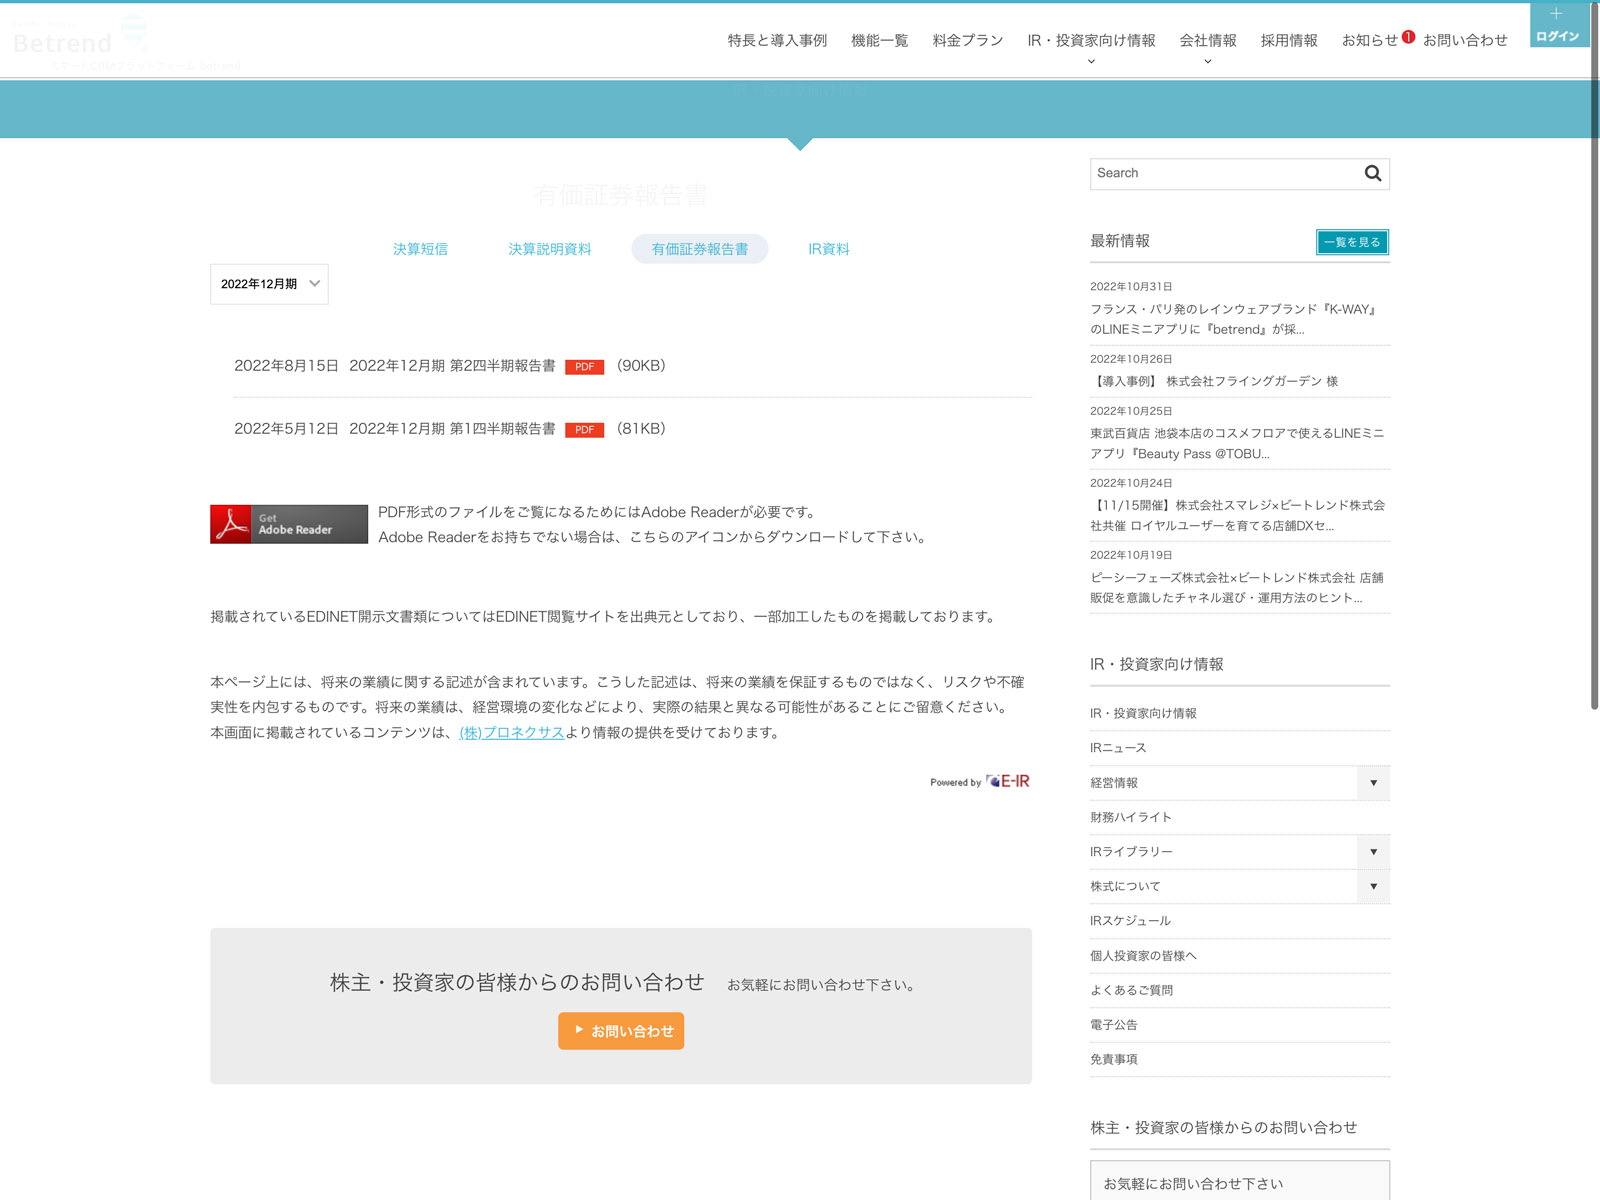Expand the 経営情報 sidebar section
The image size is (1600, 1200).
pos(1373,783)
